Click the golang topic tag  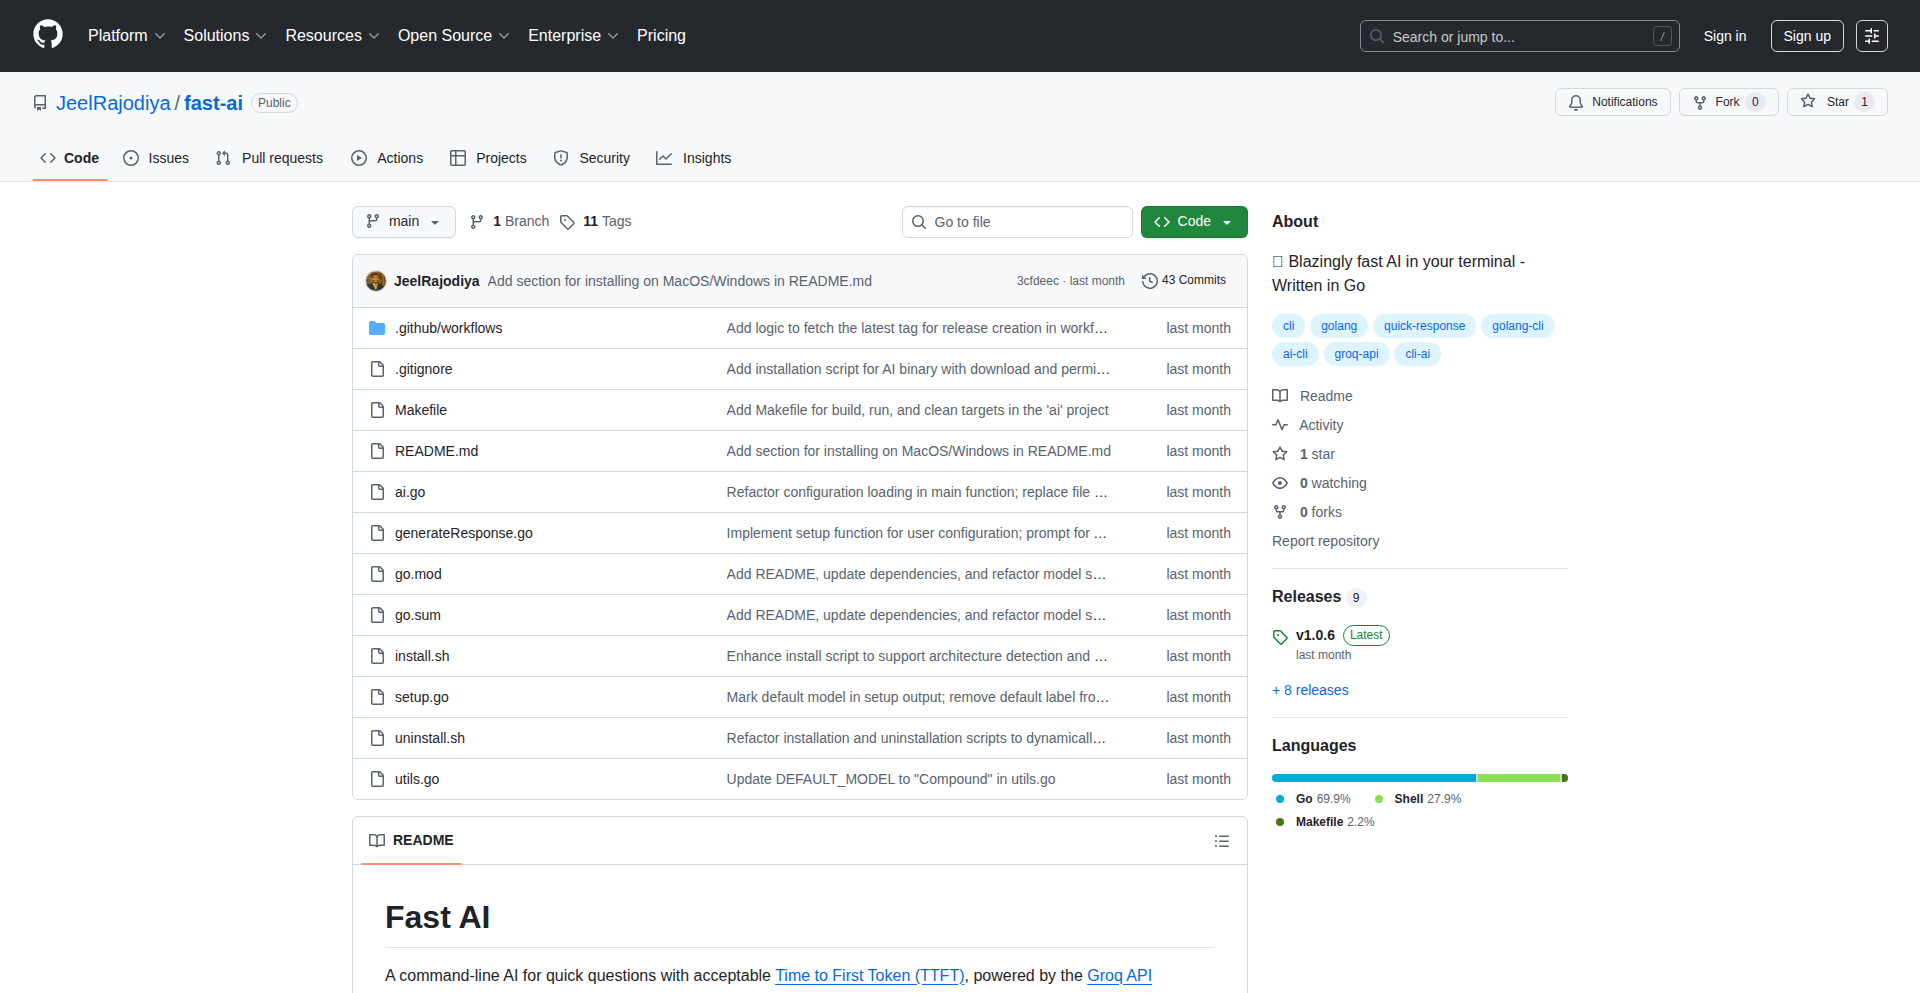[x=1338, y=326]
